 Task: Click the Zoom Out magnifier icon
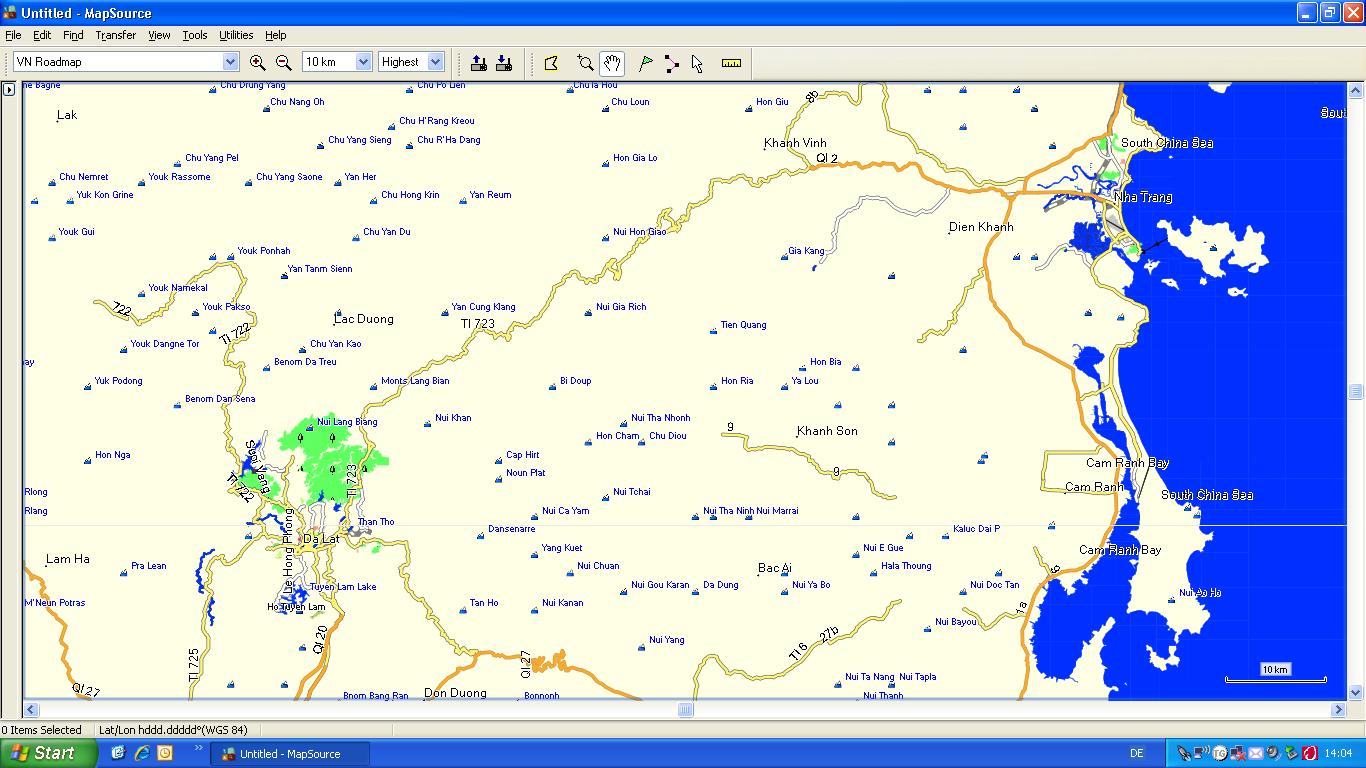coord(284,62)
